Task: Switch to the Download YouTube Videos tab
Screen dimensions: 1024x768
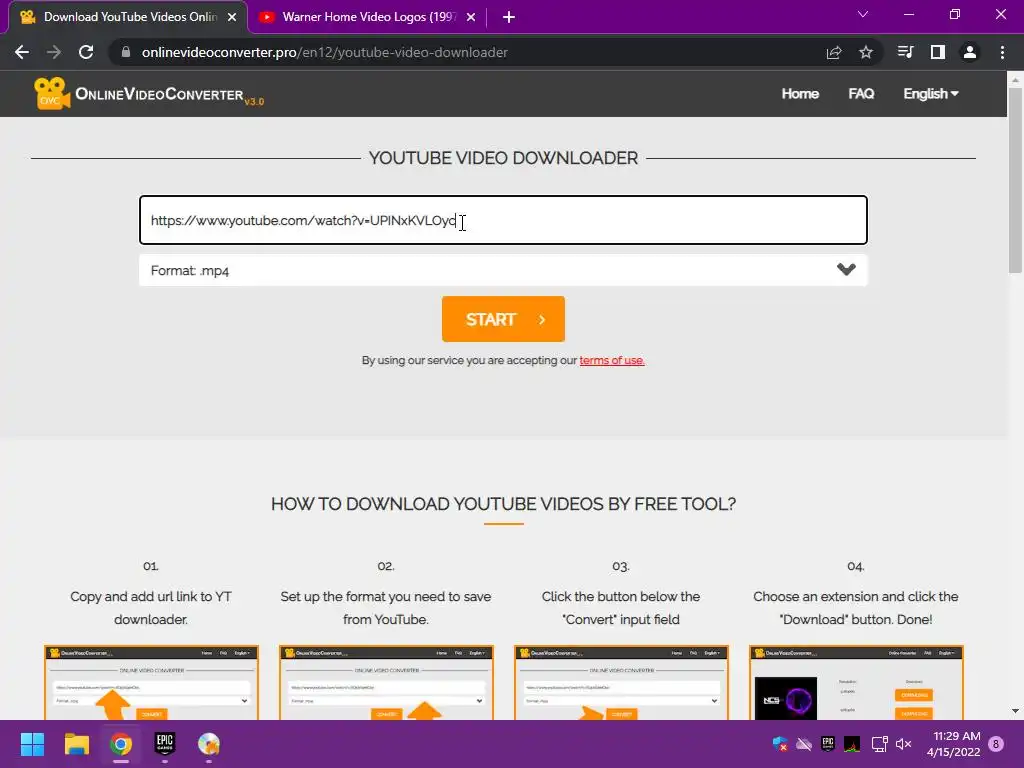Action: click(x=129, y=18)
